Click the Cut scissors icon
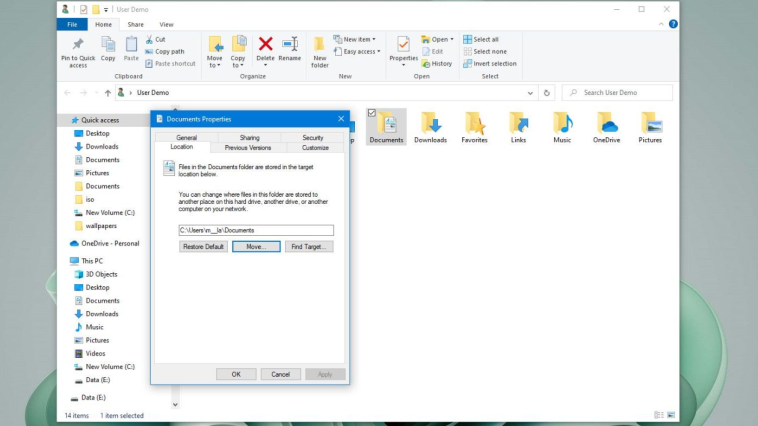Screen dimensions: 758x426 click(x=149, y=39)
